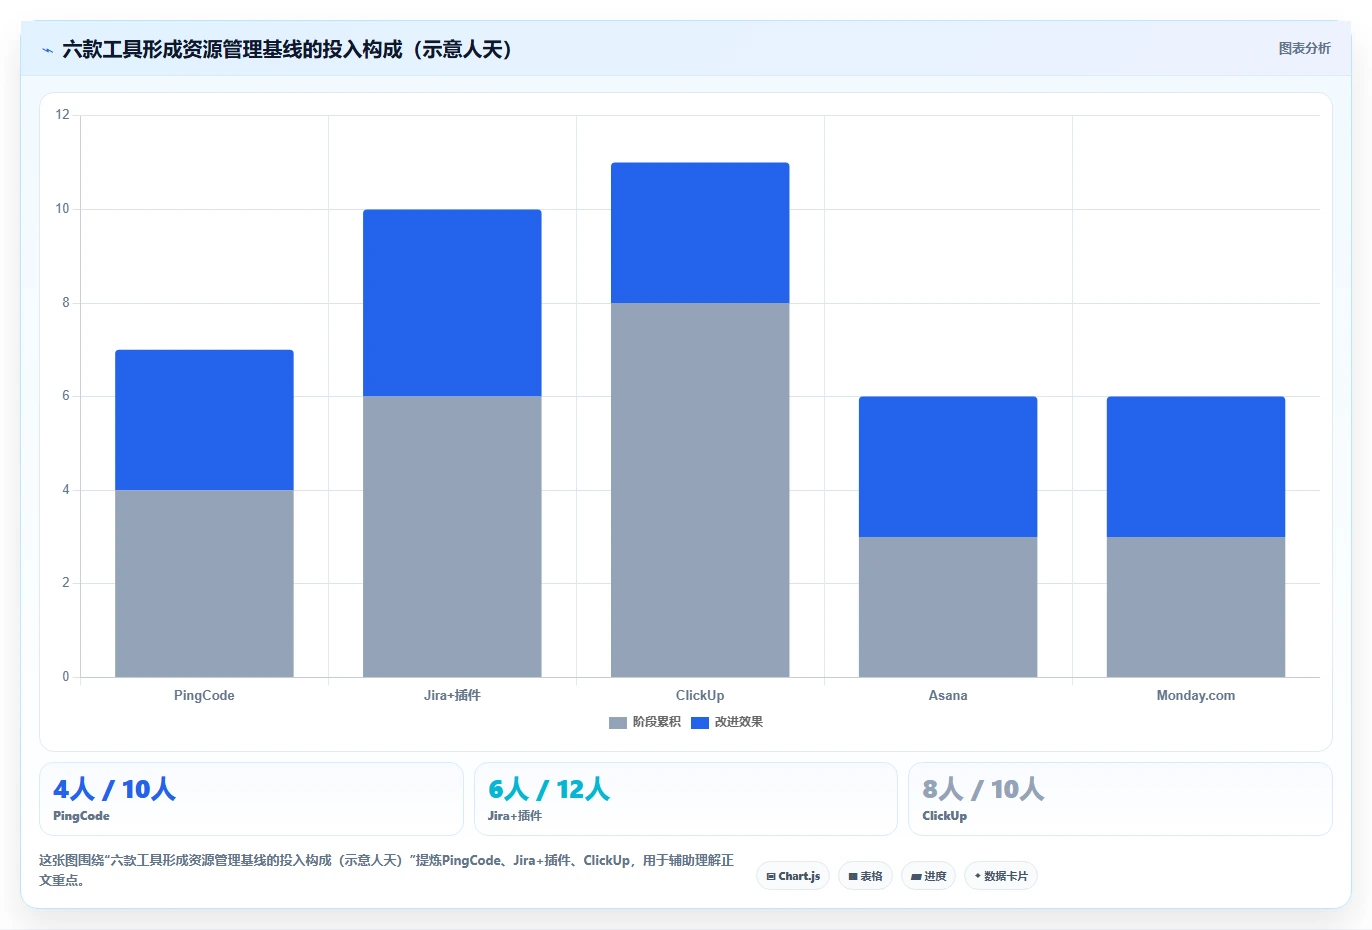Click the Jira+插件 axis label
Viewport: 1372px width, 930px height.
[x=452, y=695]
